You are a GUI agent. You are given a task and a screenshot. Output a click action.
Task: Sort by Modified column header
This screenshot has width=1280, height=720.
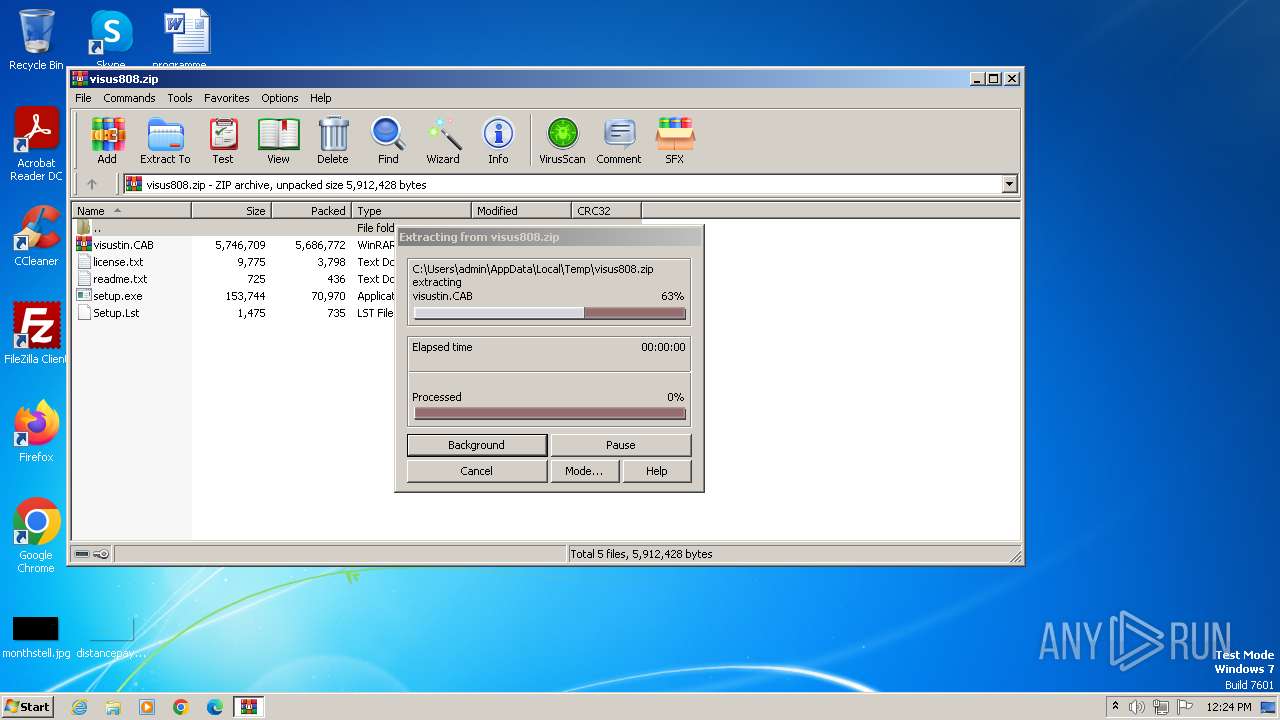(522, 211)
